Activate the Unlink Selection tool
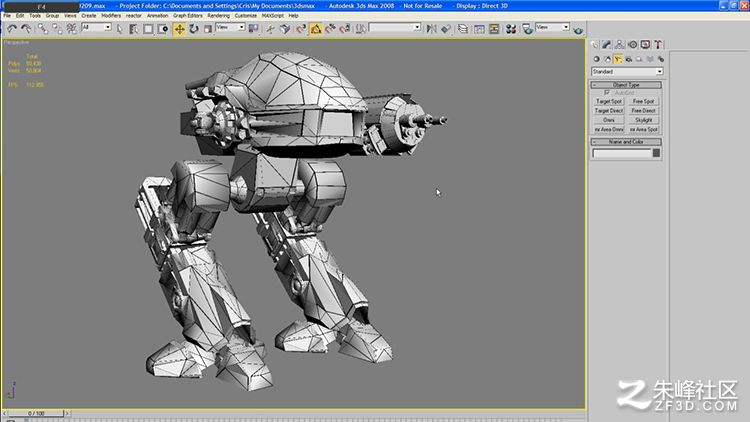750x422 pixels. tap(57, 29)
